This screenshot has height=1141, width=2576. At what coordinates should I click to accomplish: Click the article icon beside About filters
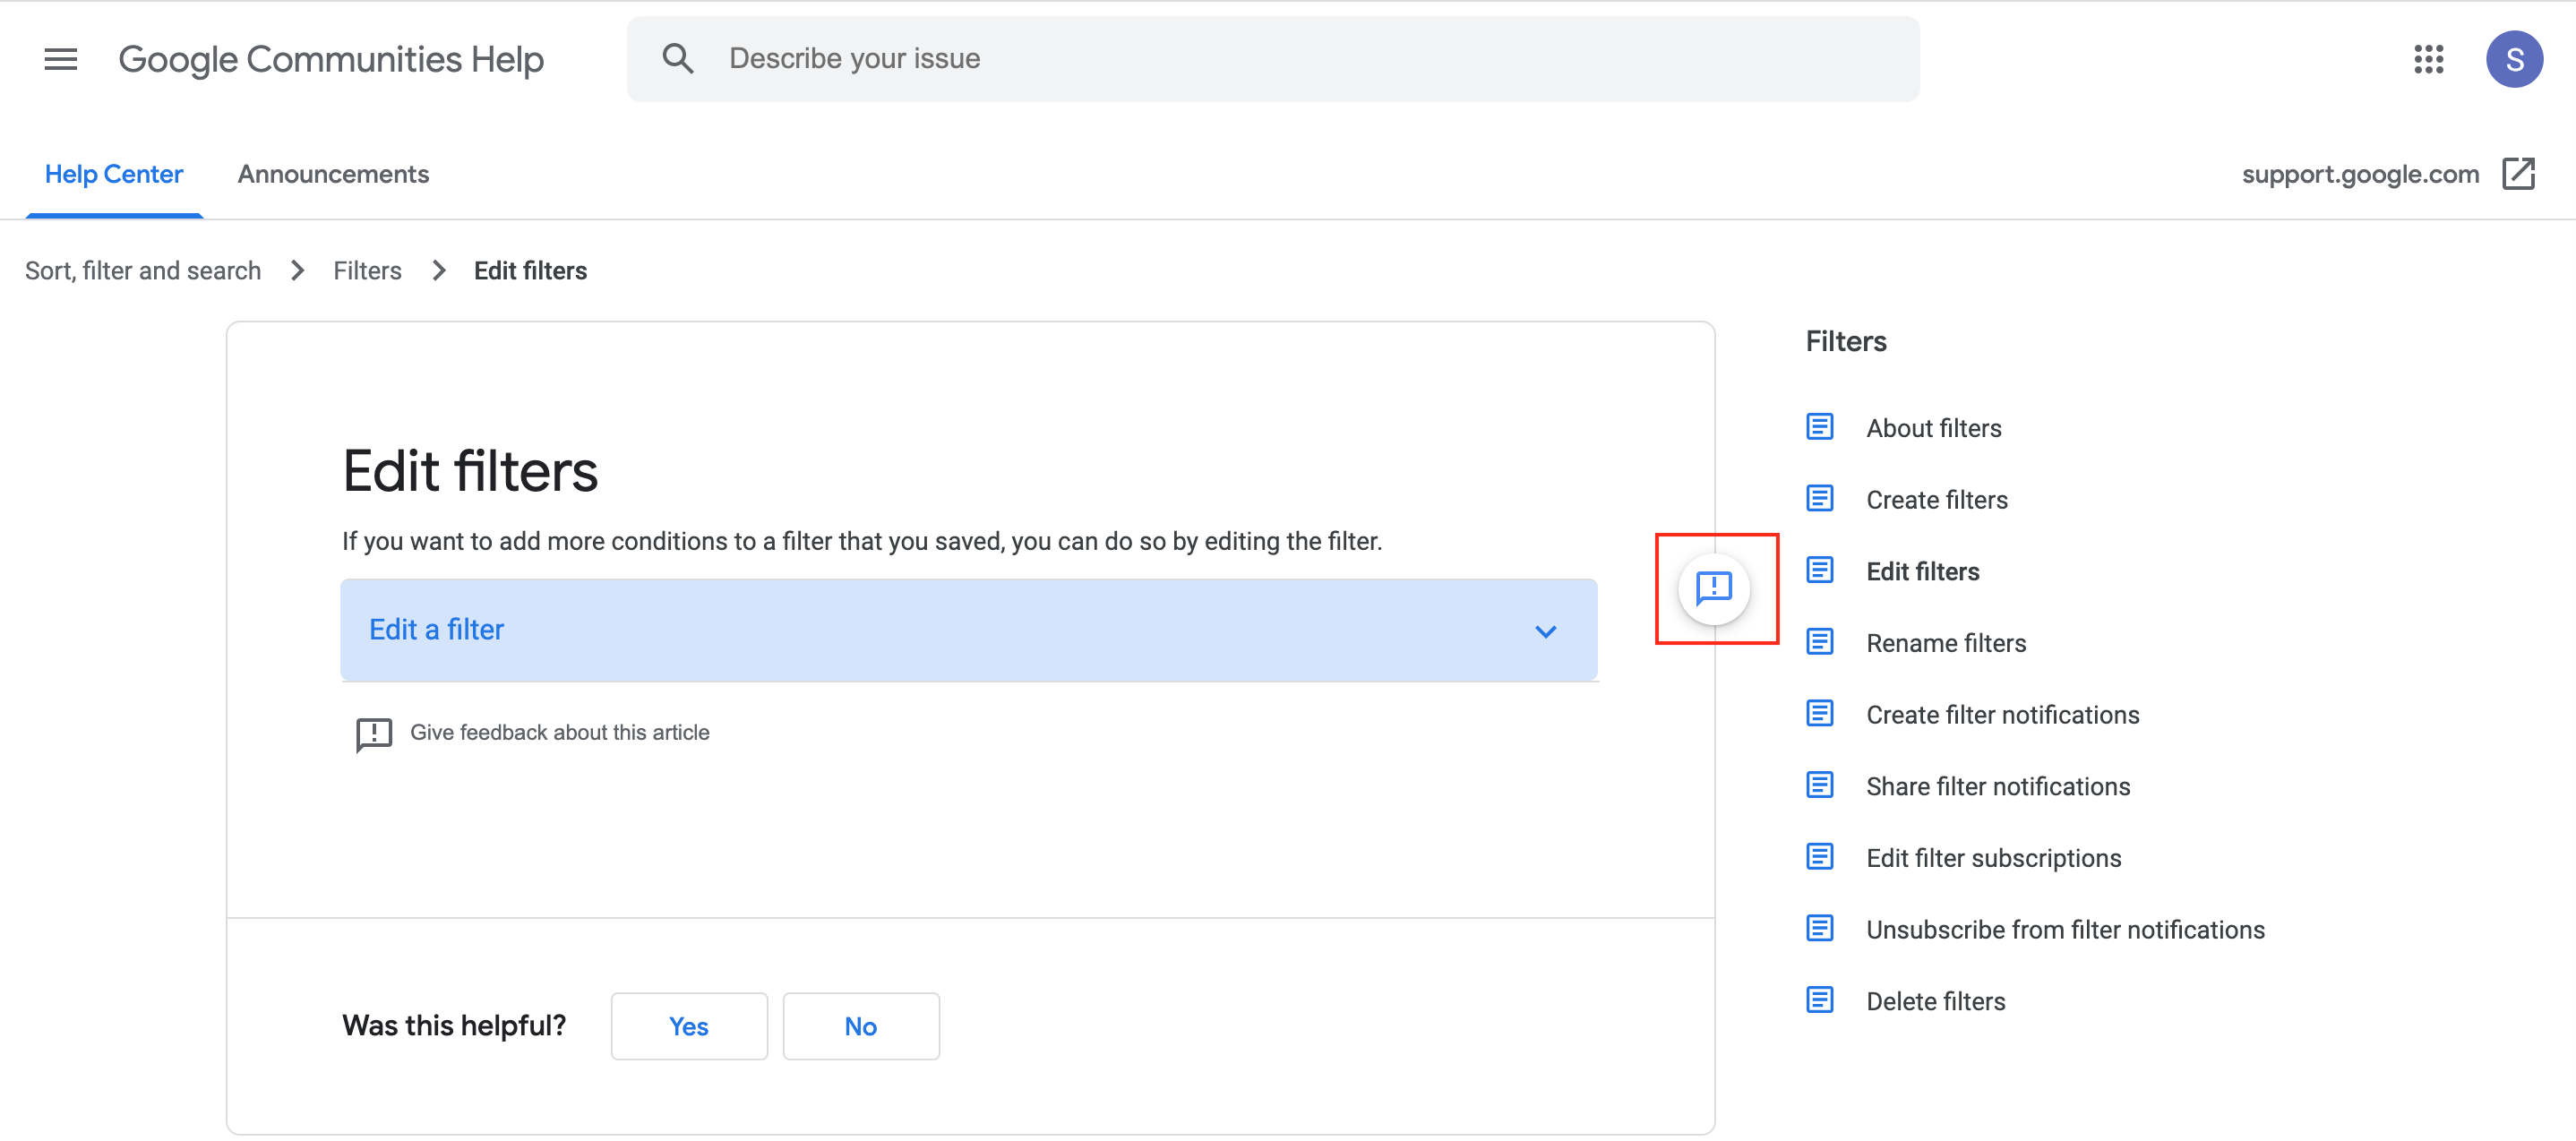[x=1819, y=427]
